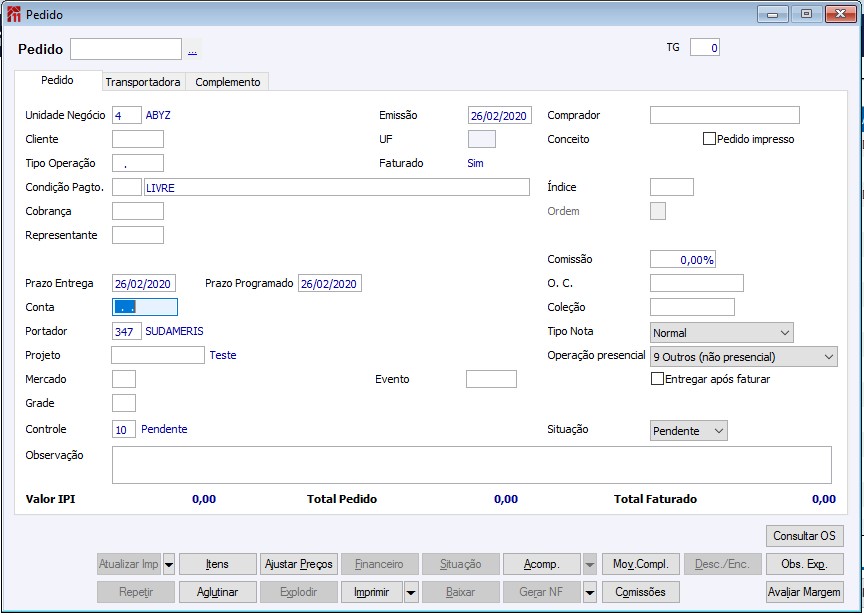The width and height of the screenshot is (864, 615).
Task: Click the Emissão date field
Action: (x=500, y=116)
